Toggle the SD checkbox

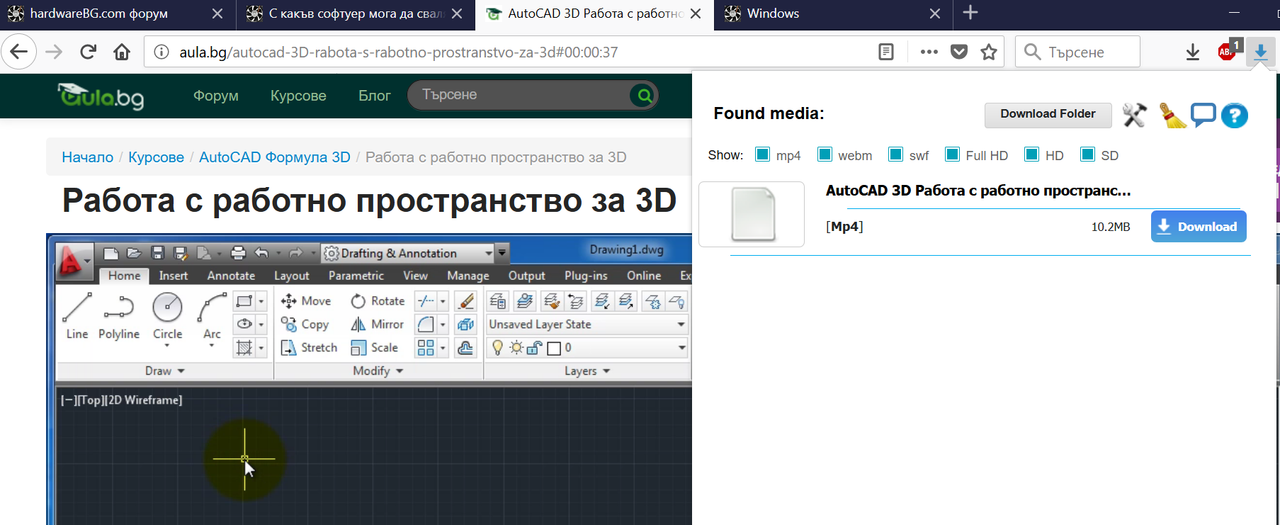coord(1087,155)
